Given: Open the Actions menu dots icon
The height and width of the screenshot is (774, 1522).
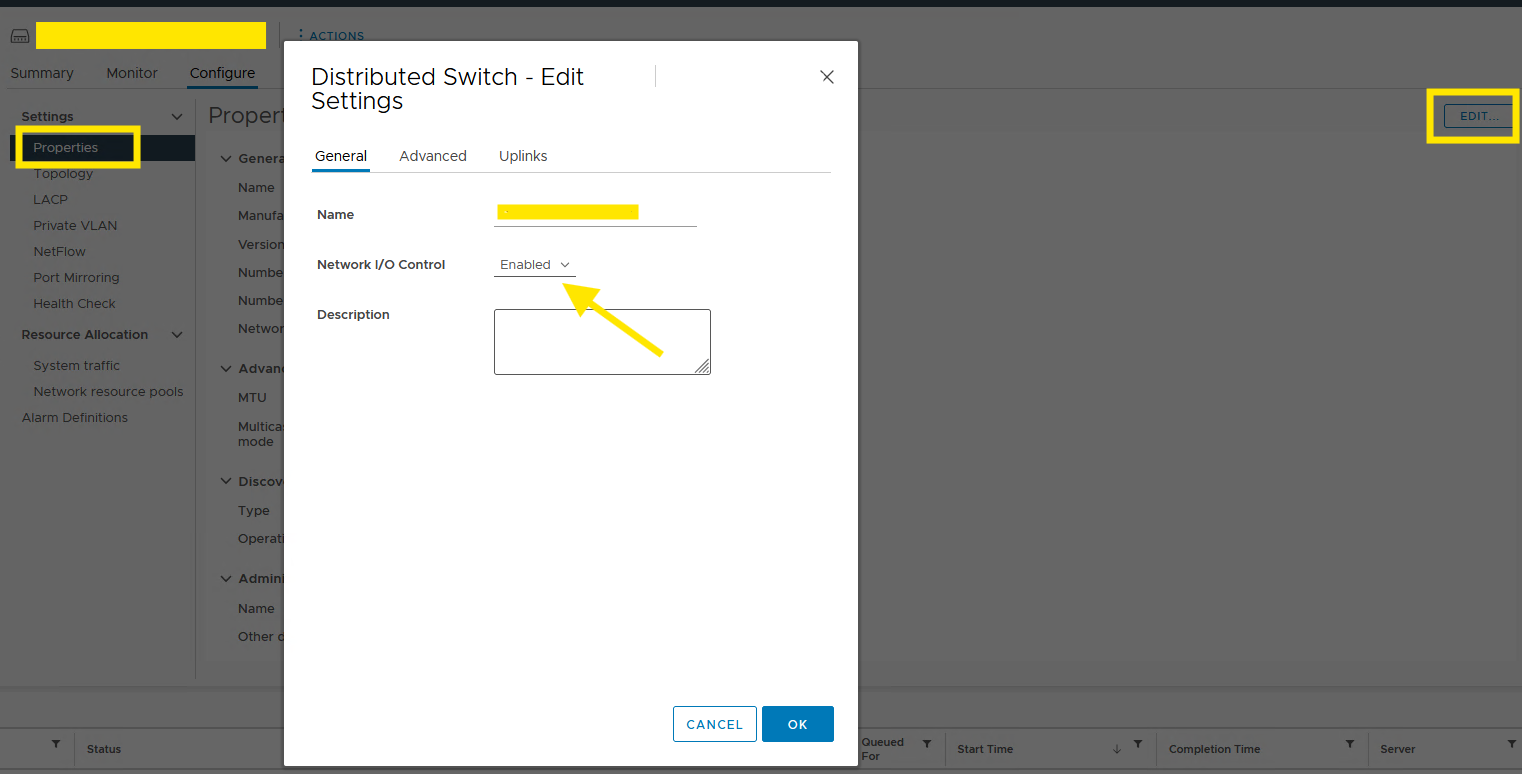Looking at the screenshot, I should (x=300, y=35).
